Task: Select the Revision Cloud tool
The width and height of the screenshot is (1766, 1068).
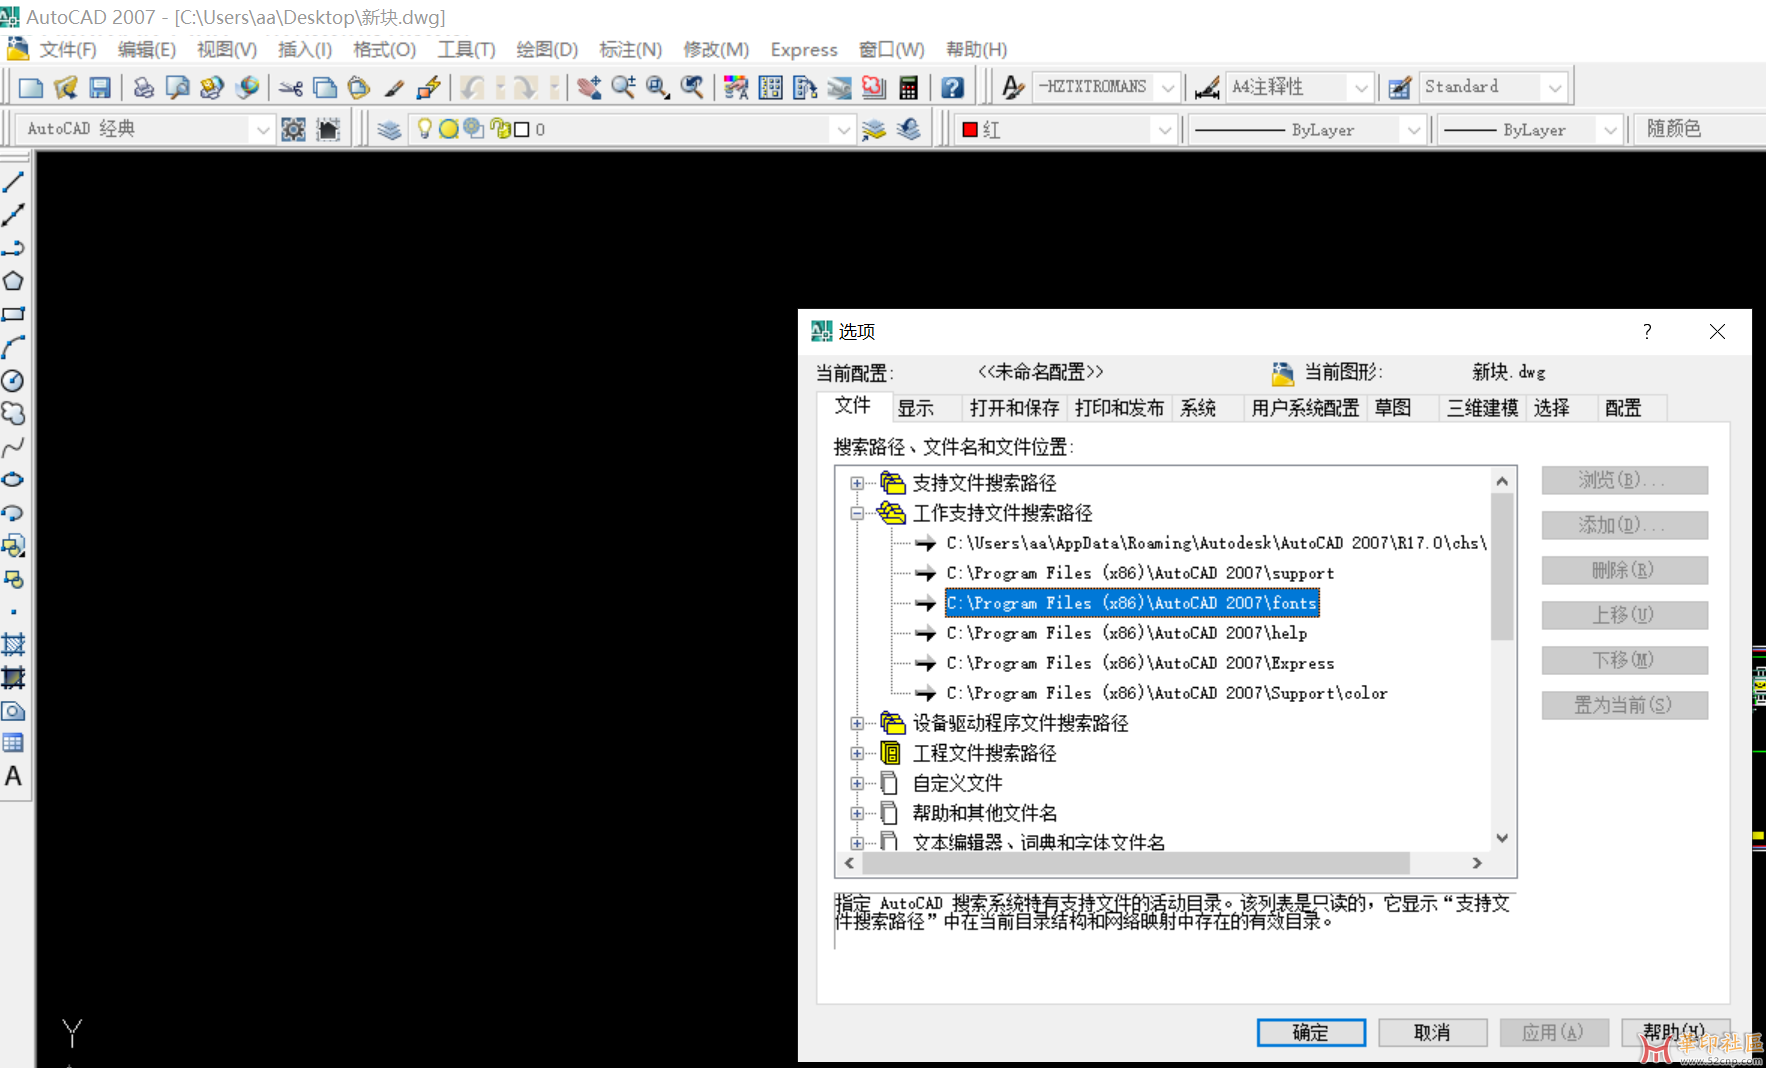Action: 13,413
